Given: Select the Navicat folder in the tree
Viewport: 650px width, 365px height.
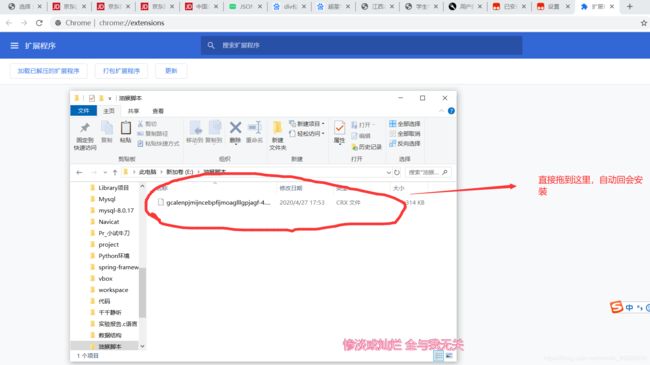Looking at the screenshot, I should pyautogui.click(x=109, y=222).
